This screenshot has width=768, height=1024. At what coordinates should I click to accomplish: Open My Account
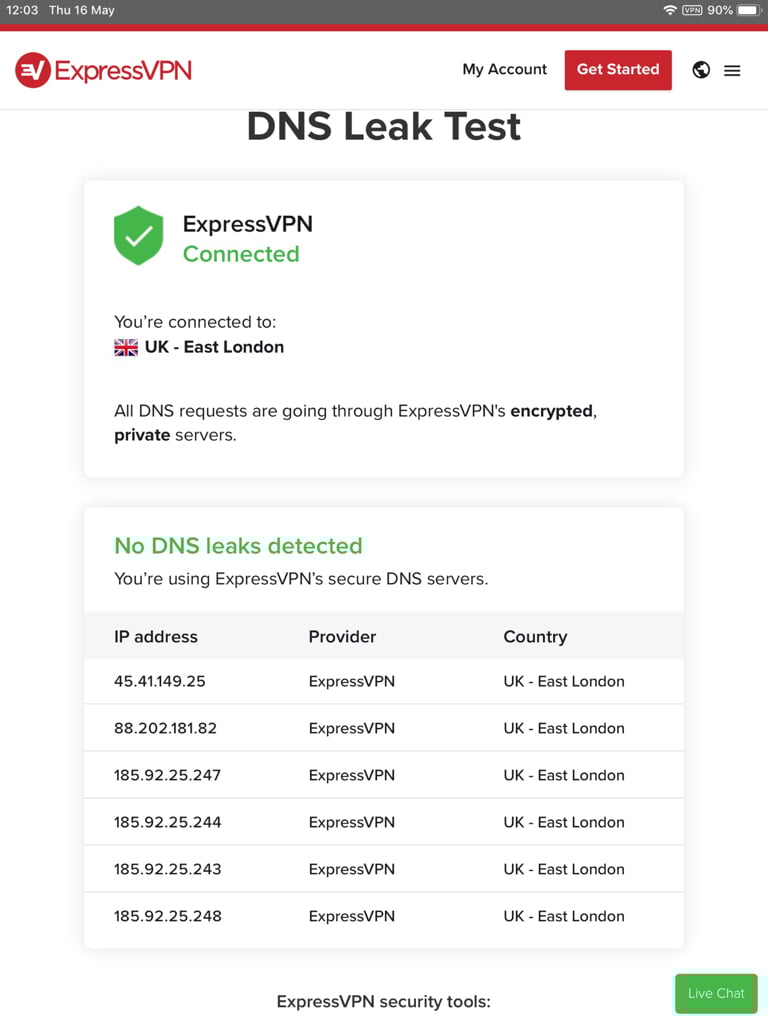(x=504, y=69)
